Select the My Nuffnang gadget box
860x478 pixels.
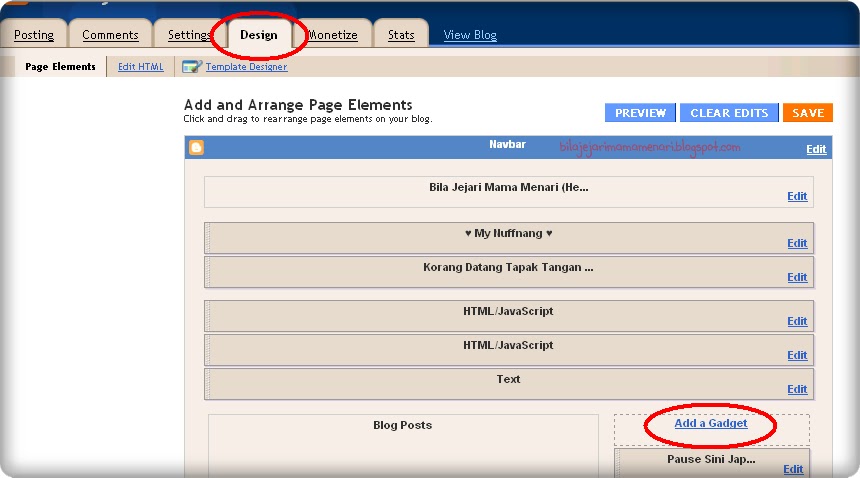[509, 238]
